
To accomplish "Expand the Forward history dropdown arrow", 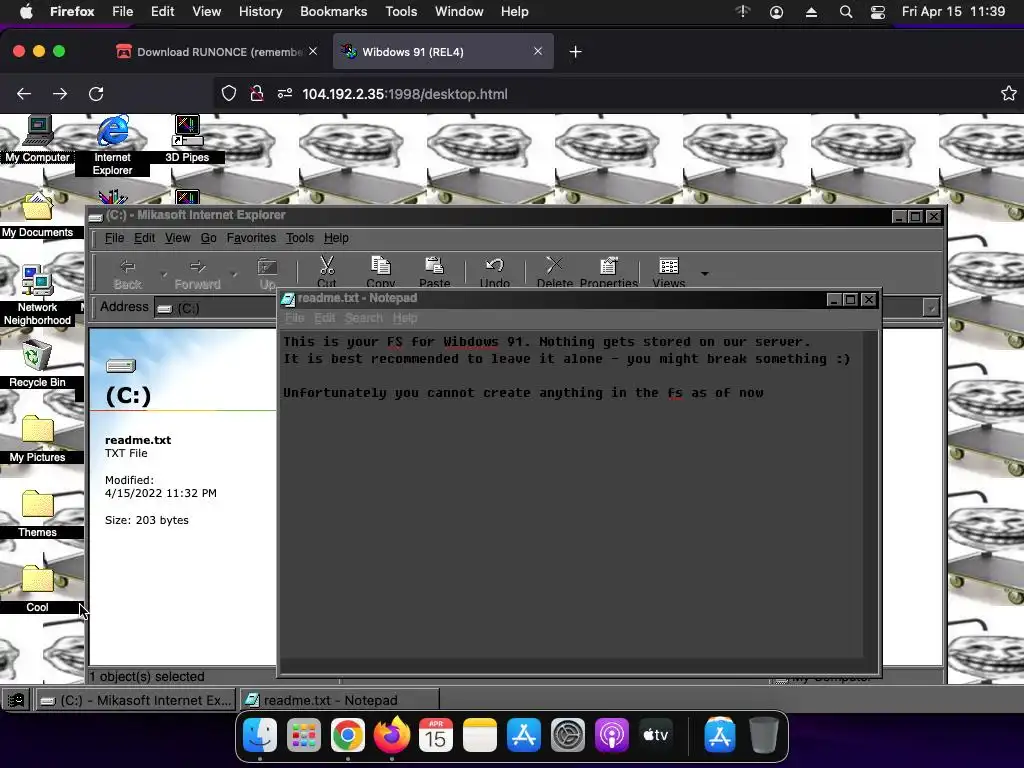I will [x=234, y=274].
